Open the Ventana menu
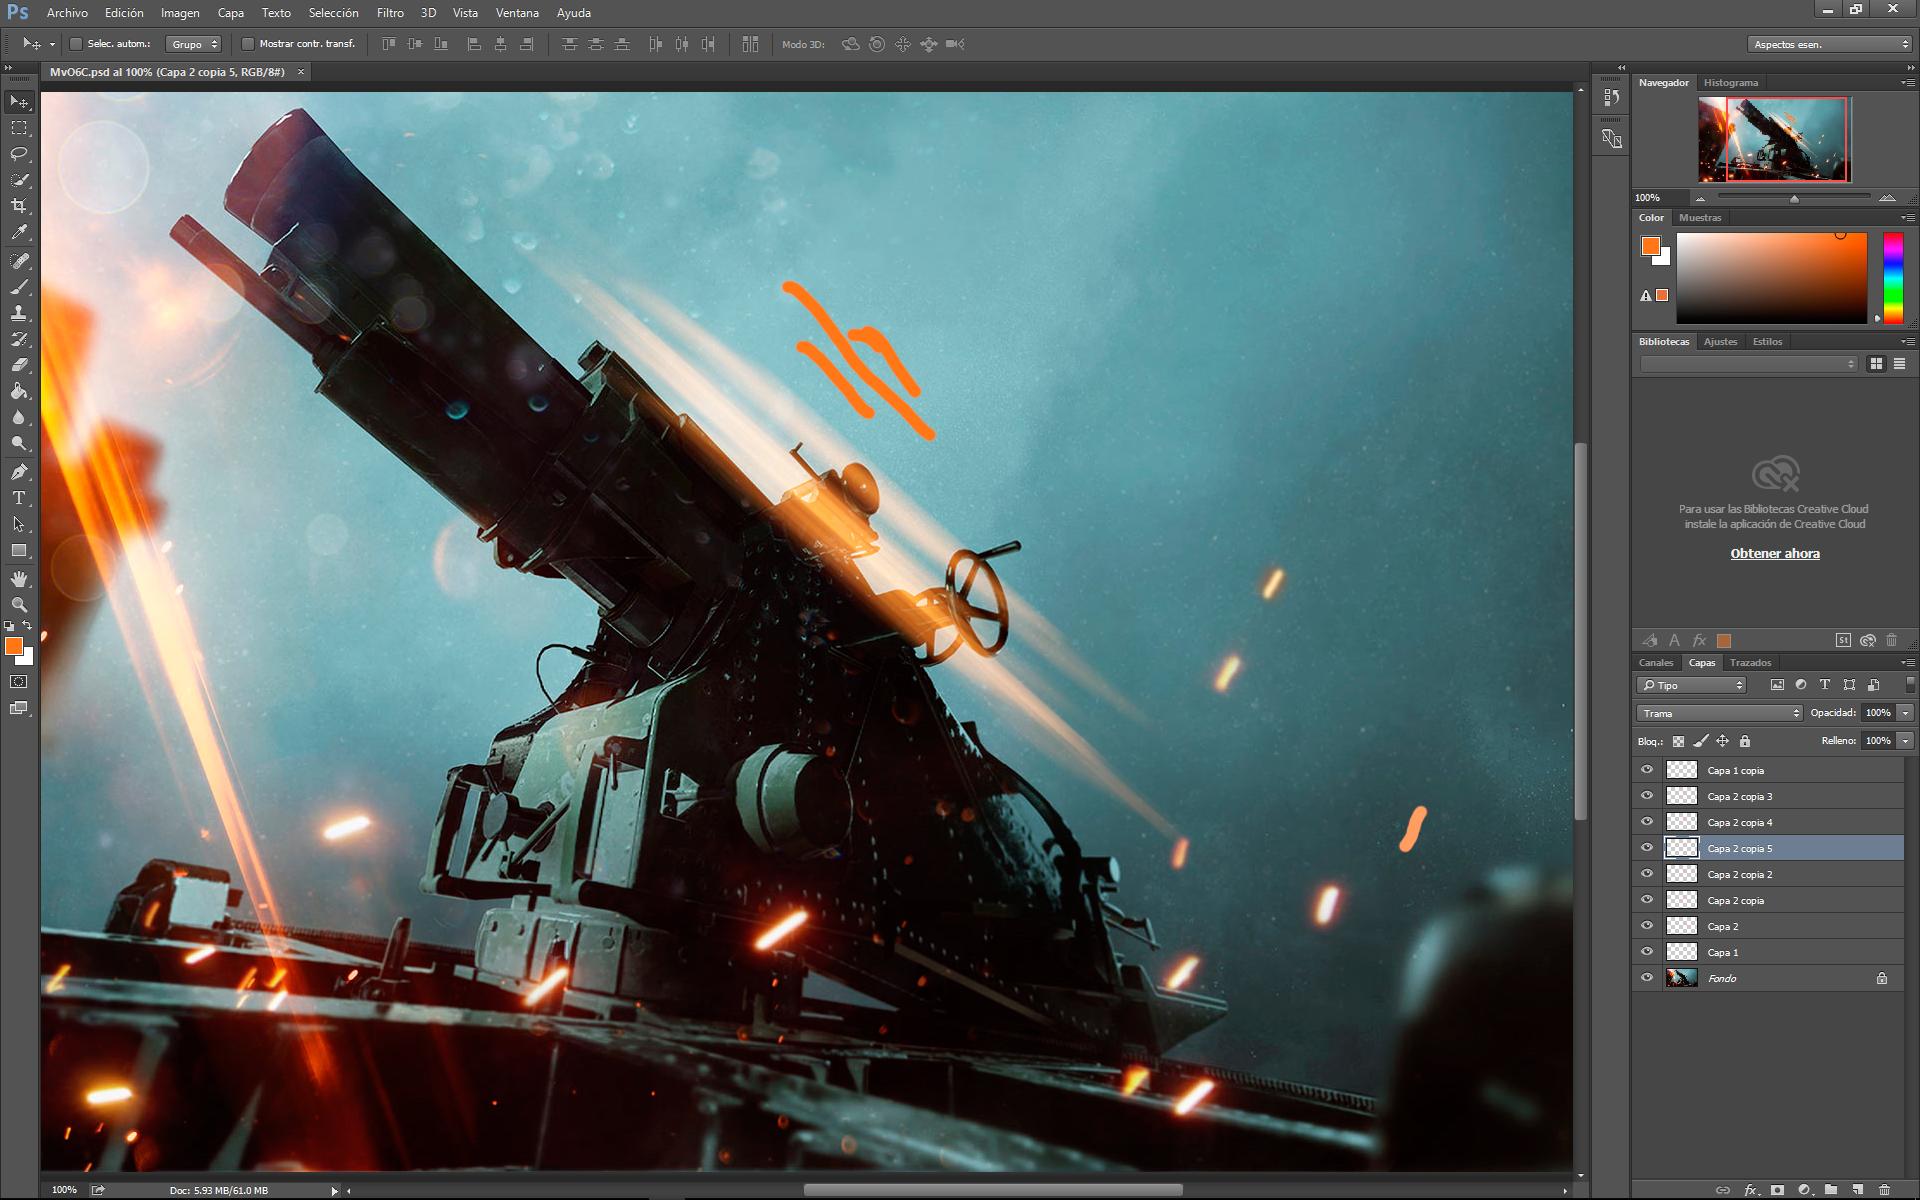The image size is (1920, 1200). (x=517, y=13)
